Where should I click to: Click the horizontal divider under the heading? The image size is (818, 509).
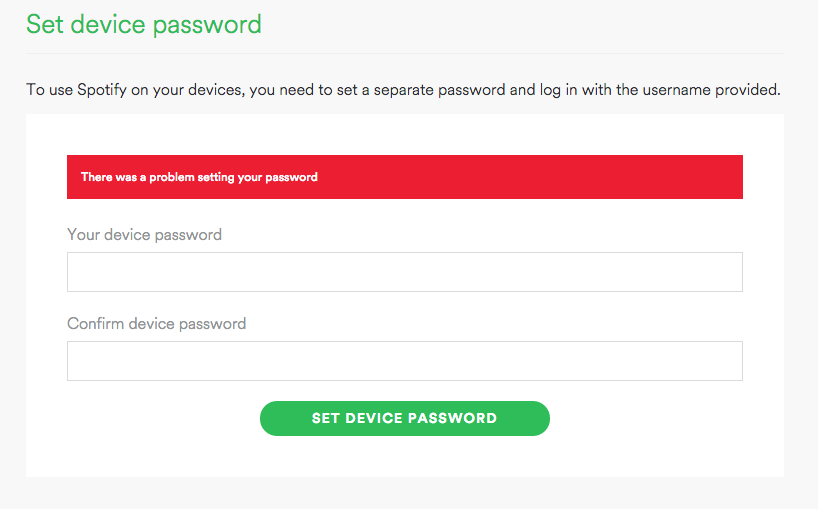tap(404, 53)
